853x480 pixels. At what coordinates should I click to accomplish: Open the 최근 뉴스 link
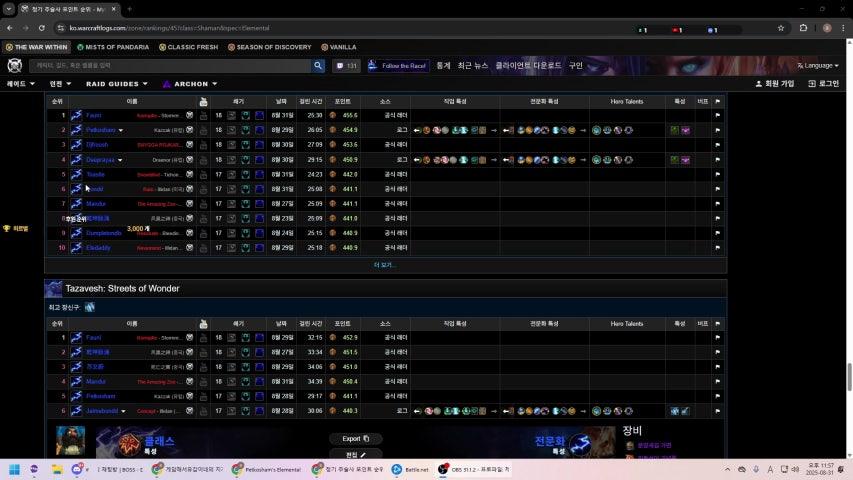point(473,65)
